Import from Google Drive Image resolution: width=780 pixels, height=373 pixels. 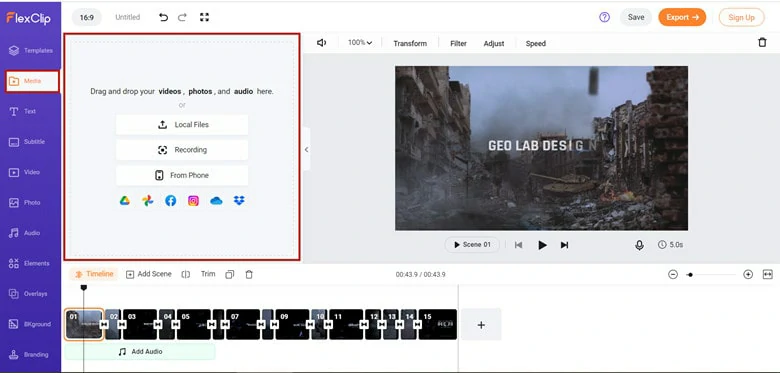125,201
